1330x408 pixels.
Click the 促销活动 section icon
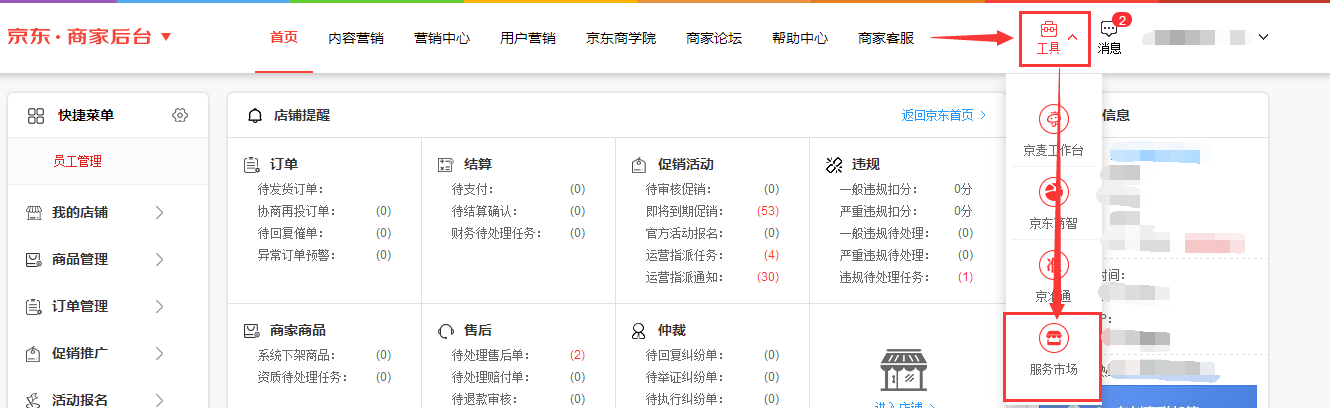pos(640,164)
